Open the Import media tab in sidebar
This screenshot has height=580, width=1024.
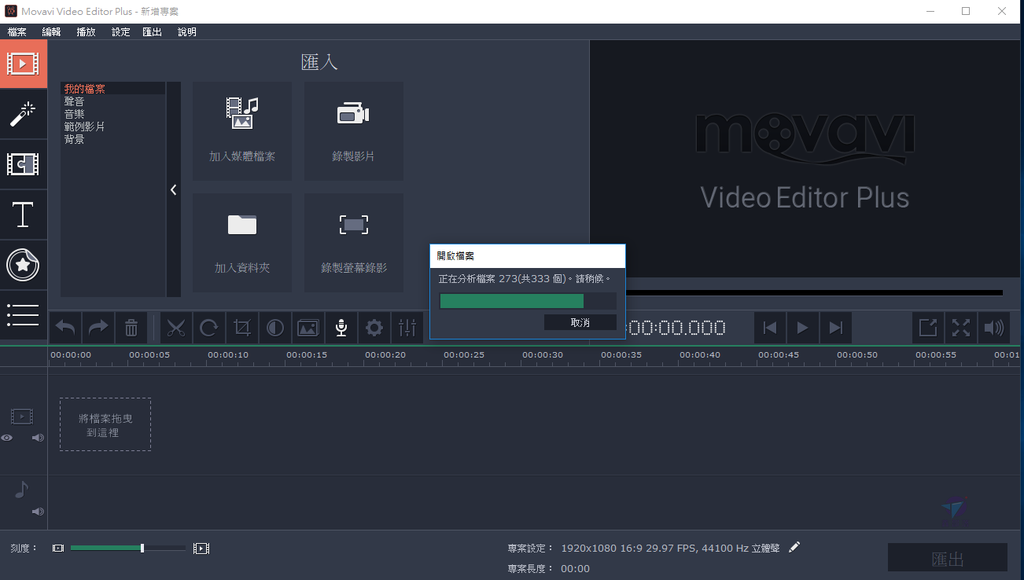point(23,63)
